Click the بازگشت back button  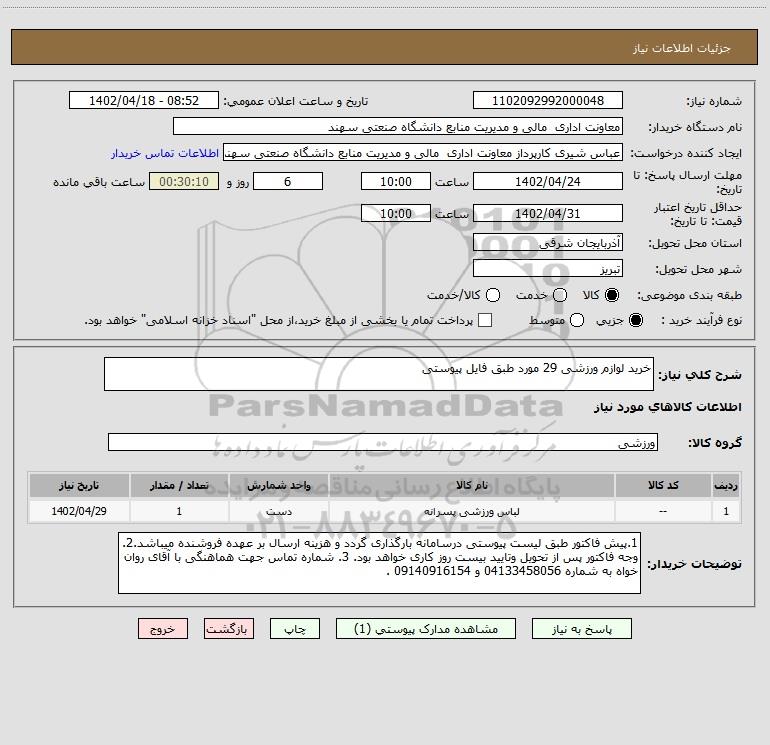coord(229,629)
